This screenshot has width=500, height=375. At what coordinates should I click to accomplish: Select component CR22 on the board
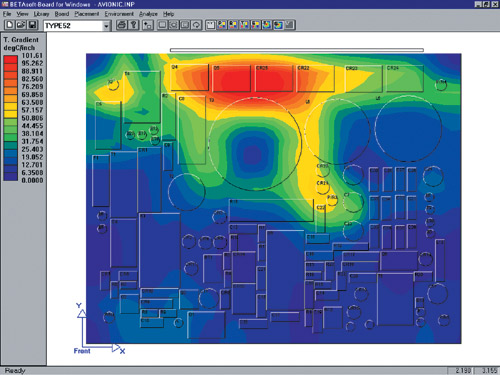point(315,78)
